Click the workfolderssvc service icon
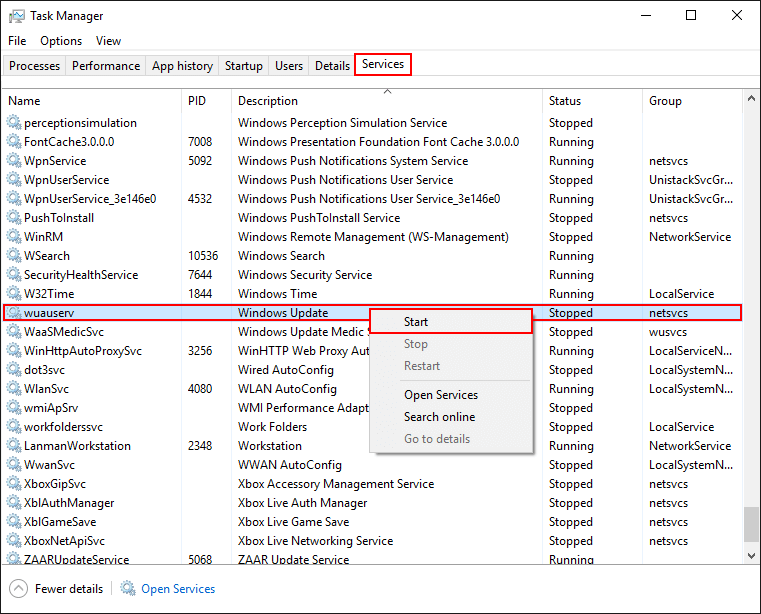This screenshot has width=761, height=614. (14, 426)
